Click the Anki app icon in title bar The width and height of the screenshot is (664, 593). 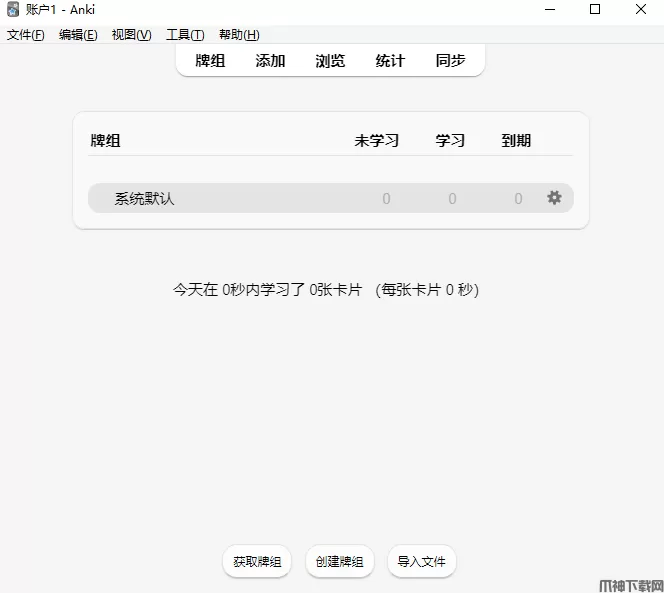click(x=13, y=9)
